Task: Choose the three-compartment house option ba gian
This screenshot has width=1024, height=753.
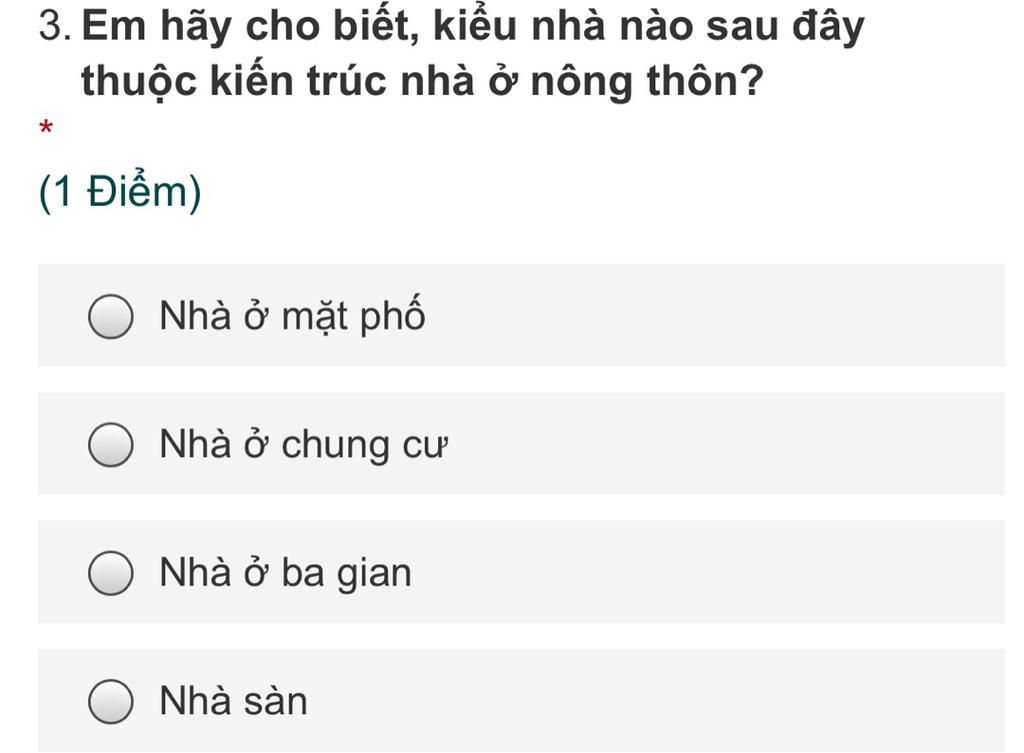Action: [x=521, y=571]
